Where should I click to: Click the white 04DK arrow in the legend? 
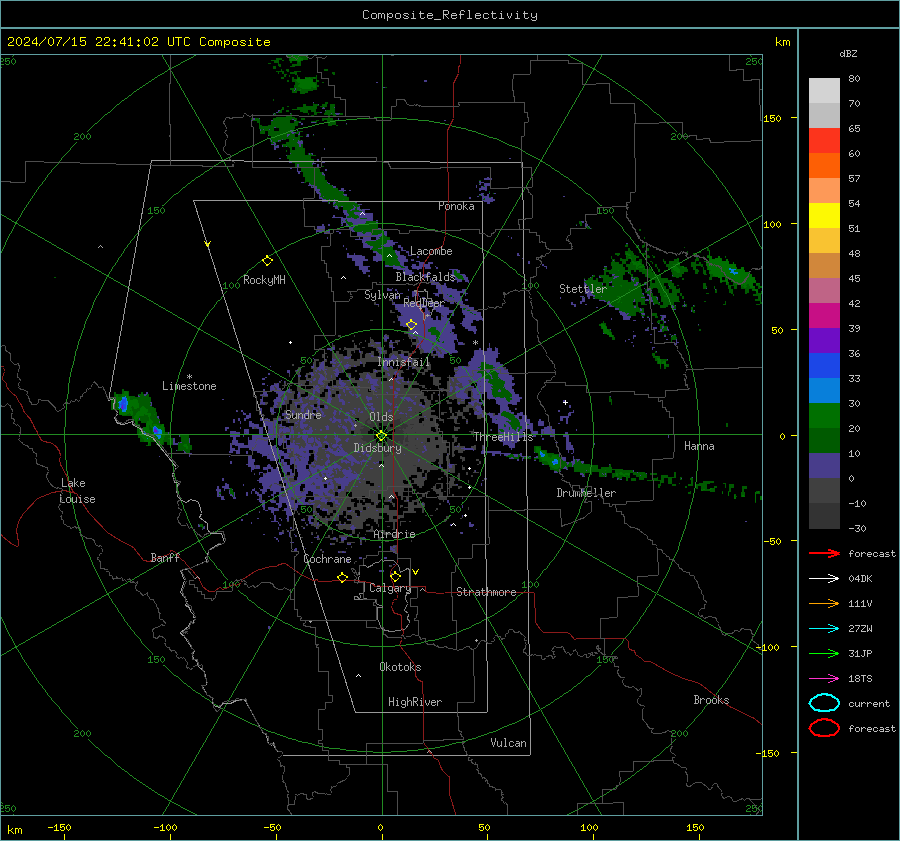point(824,579)
